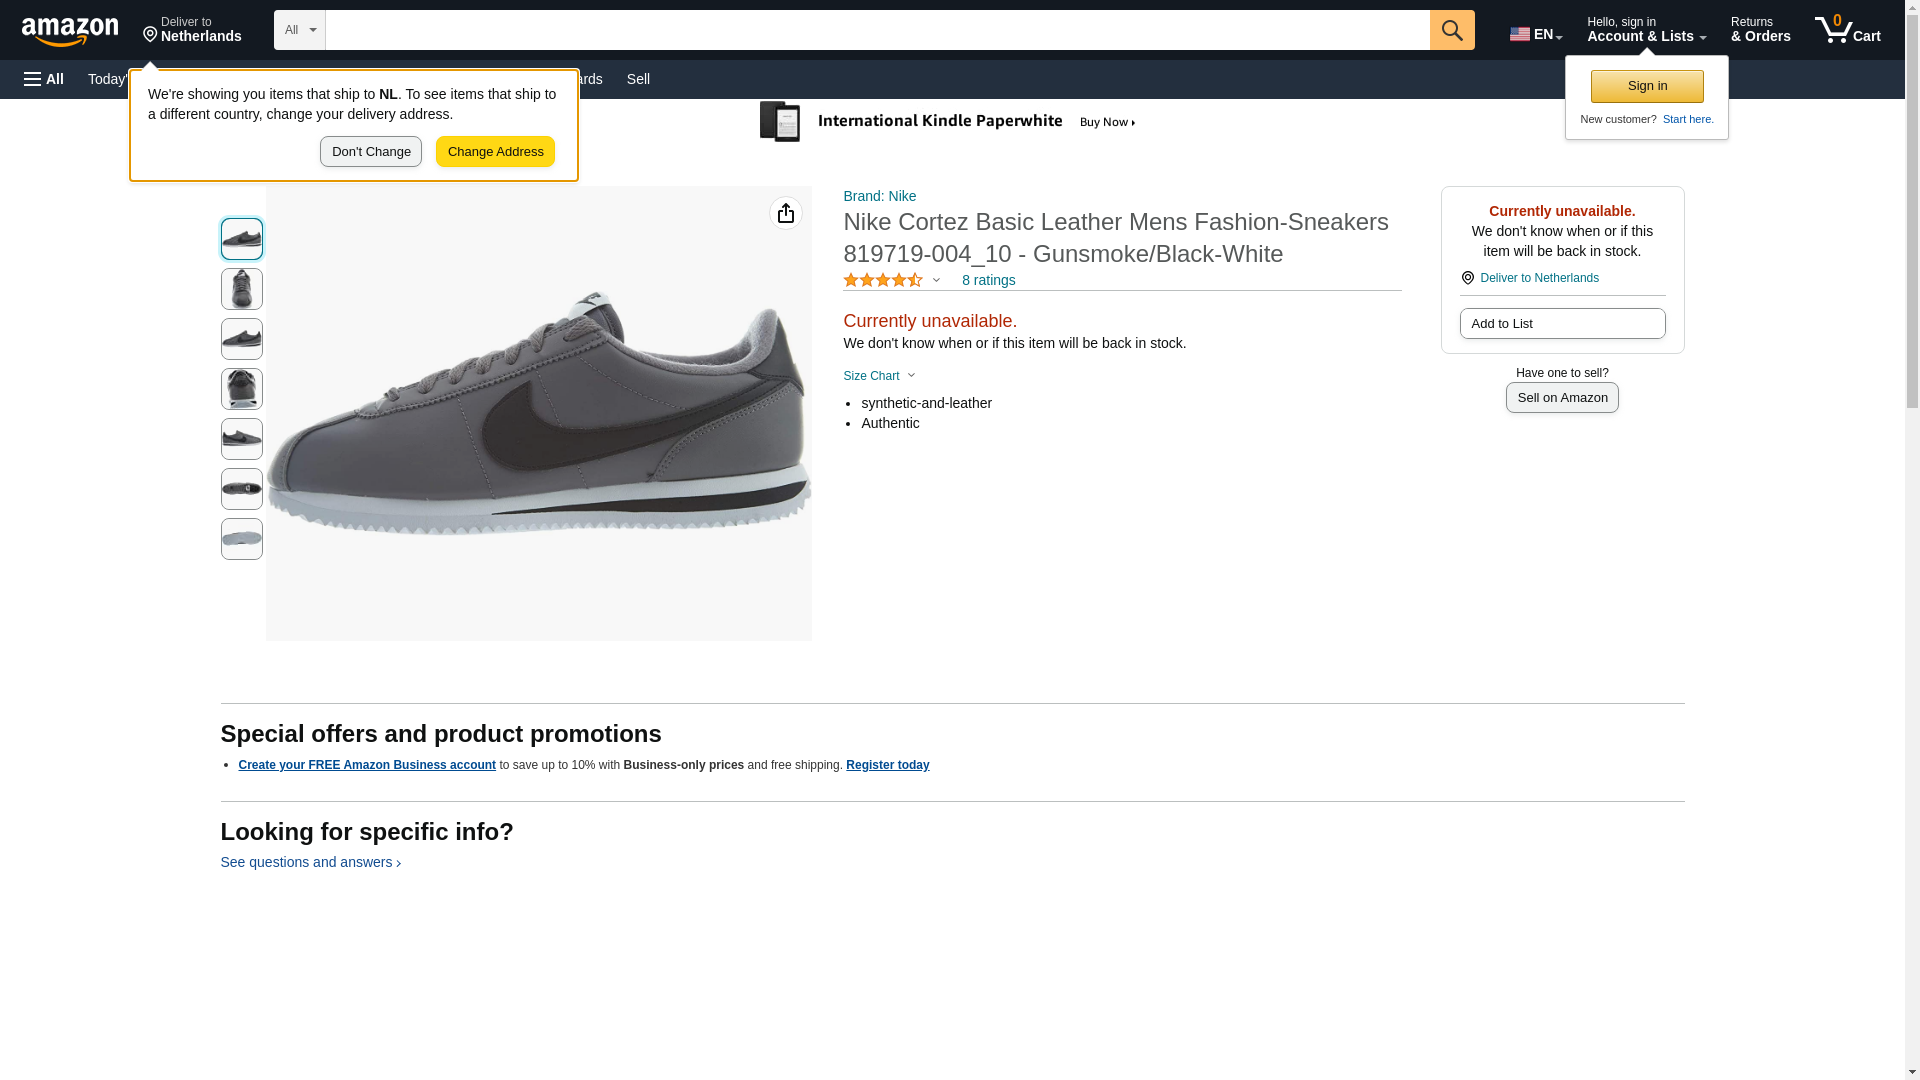Expand the Size Chart dropdown
This screenshot has height=1080, width=1920.
click(879, 376)
